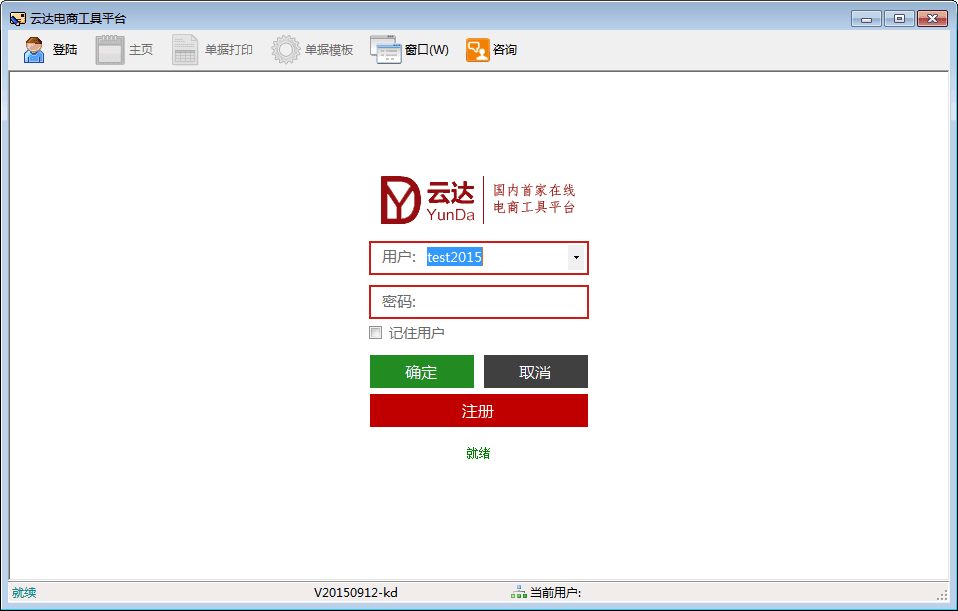The height and width of the screenshot is (611, 958).
Task: Close the 云达电商工具平台 window
Action: coord(932,18)
